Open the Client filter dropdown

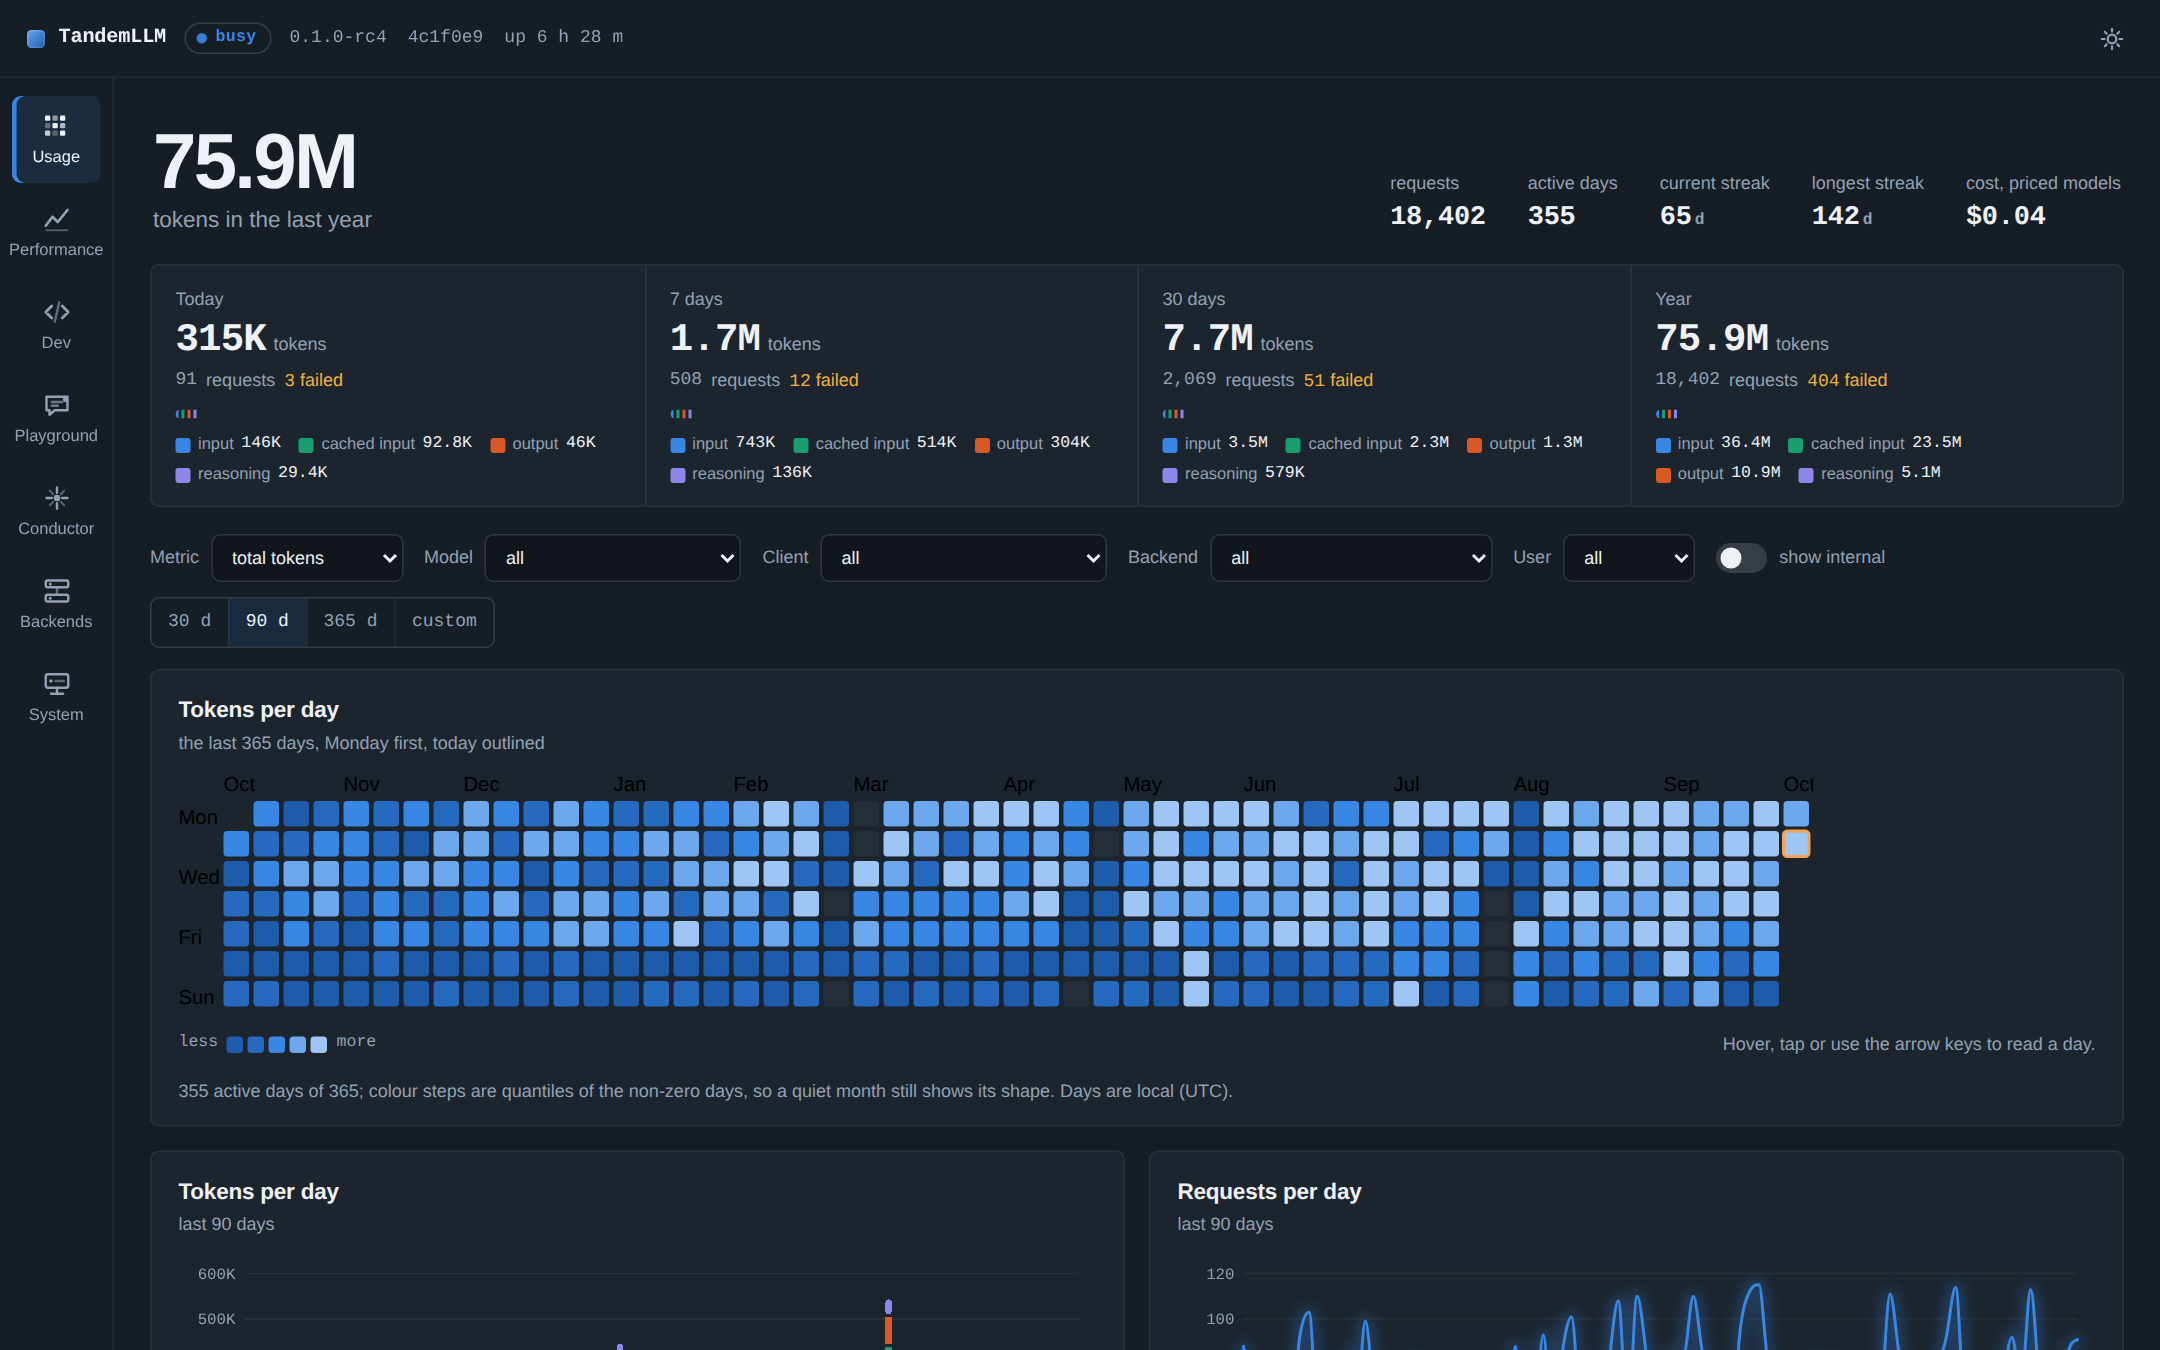point(963,558)
